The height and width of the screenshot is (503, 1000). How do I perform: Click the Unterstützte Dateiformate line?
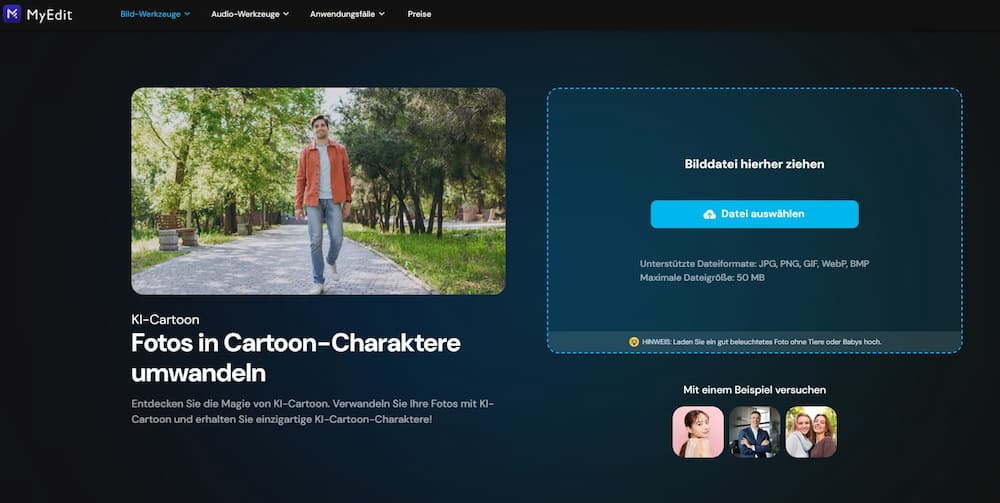point(754,263)
